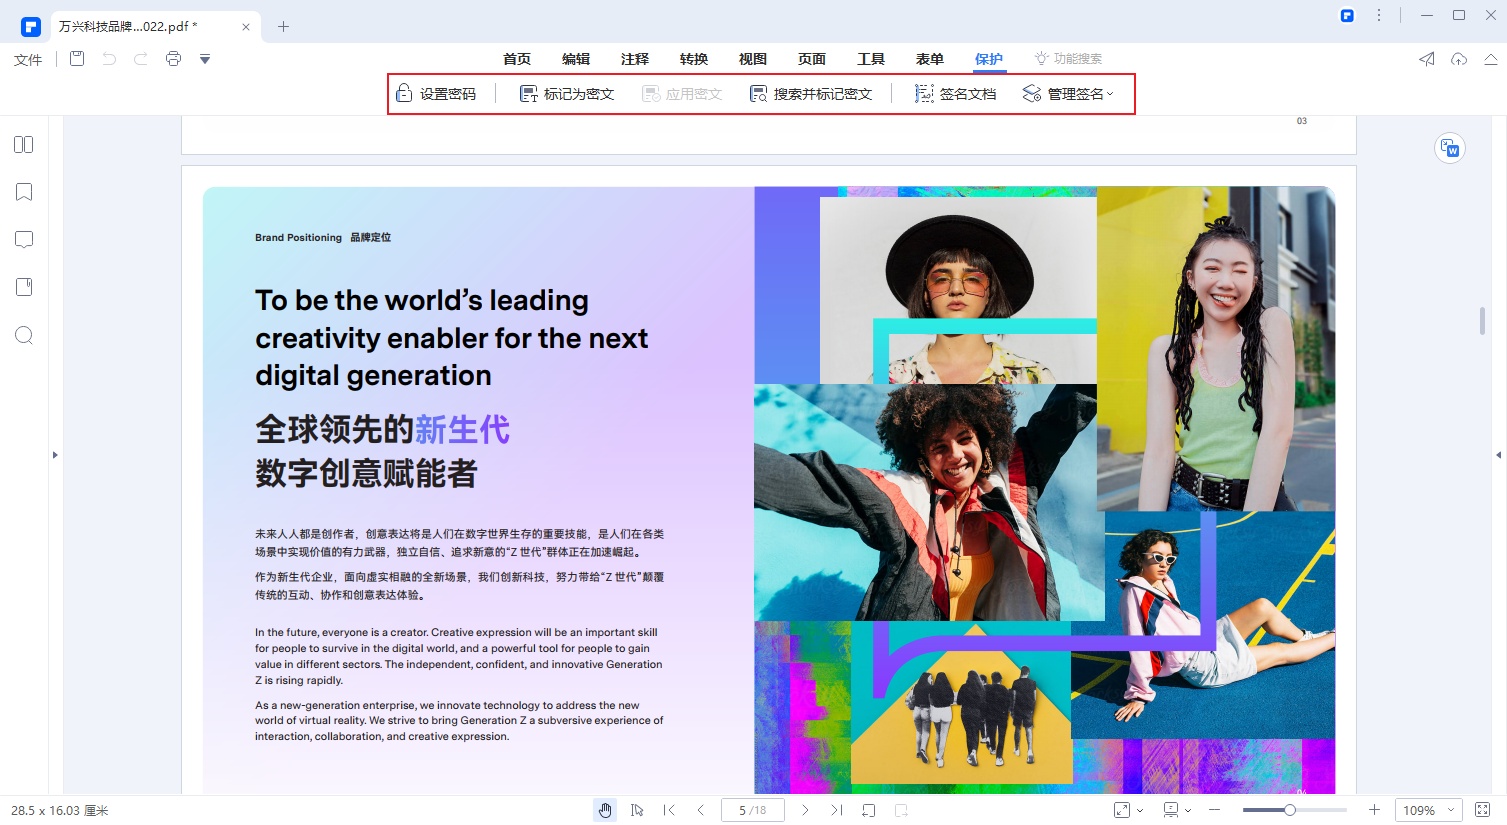The height and width of the screenshot is (825, 1507).
Task: Activate the hand panning tool
Action: [x=605, y=810]
